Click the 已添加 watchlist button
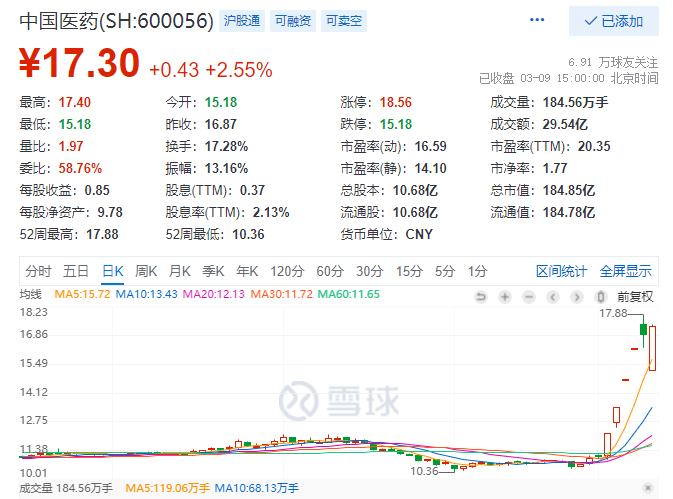 [x=614, y=21]
